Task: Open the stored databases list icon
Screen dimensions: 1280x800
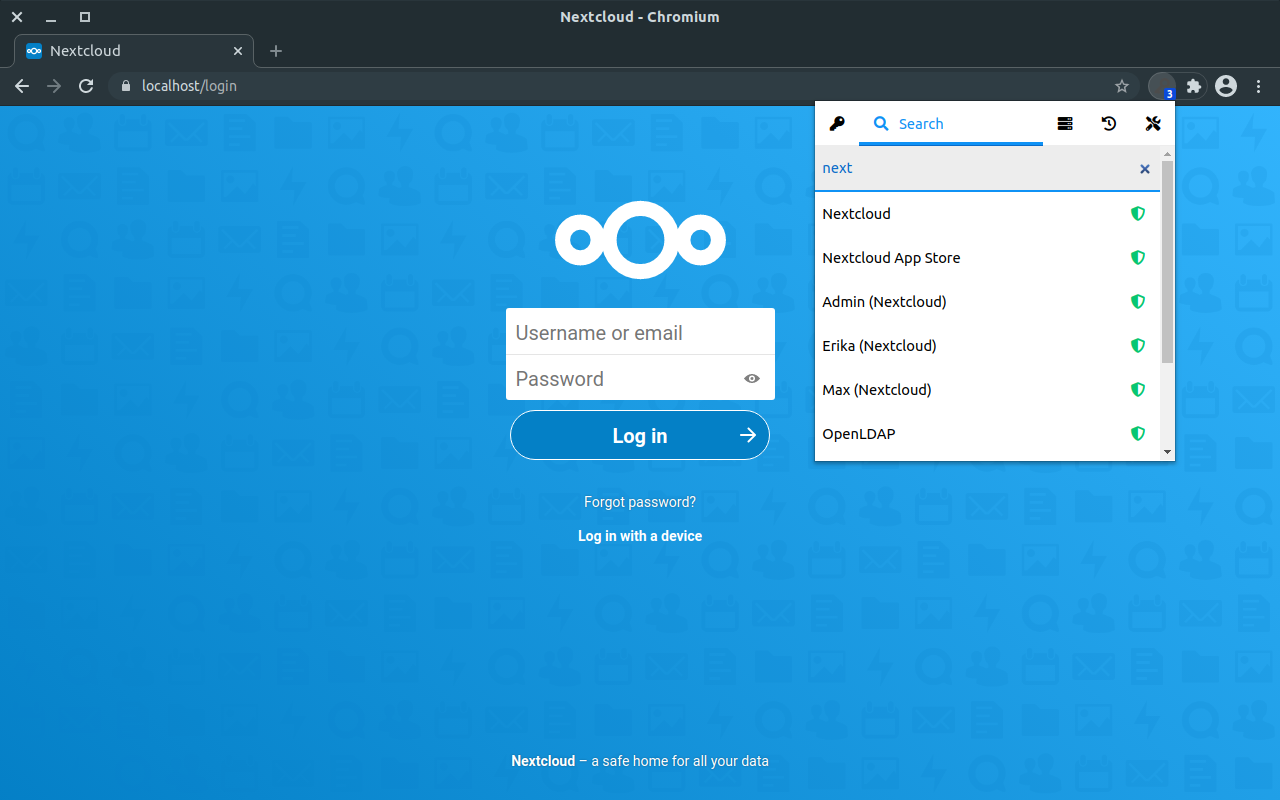Action: 1064,123
